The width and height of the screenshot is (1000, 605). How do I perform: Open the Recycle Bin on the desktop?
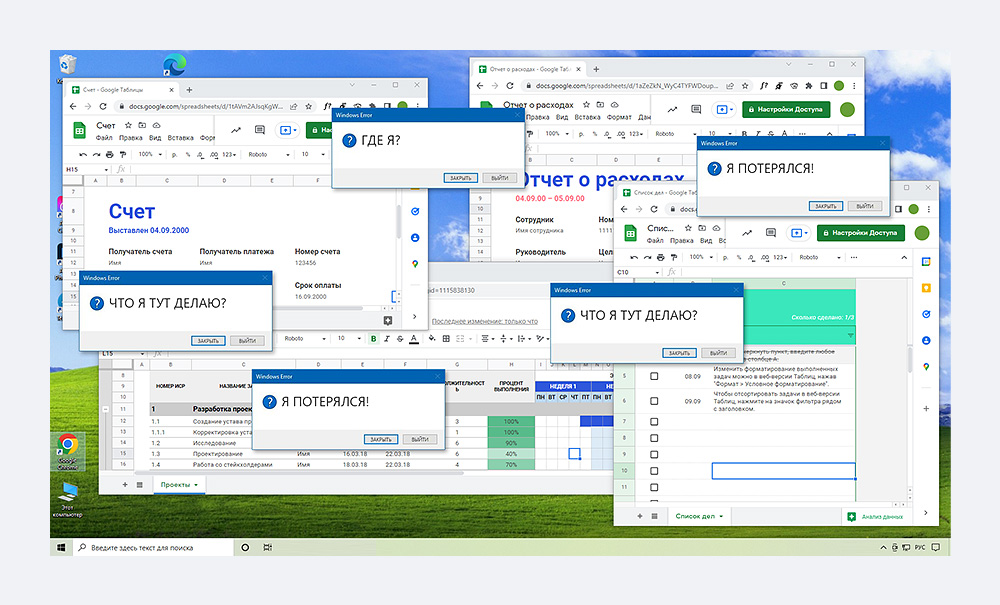tap(67, 64)
